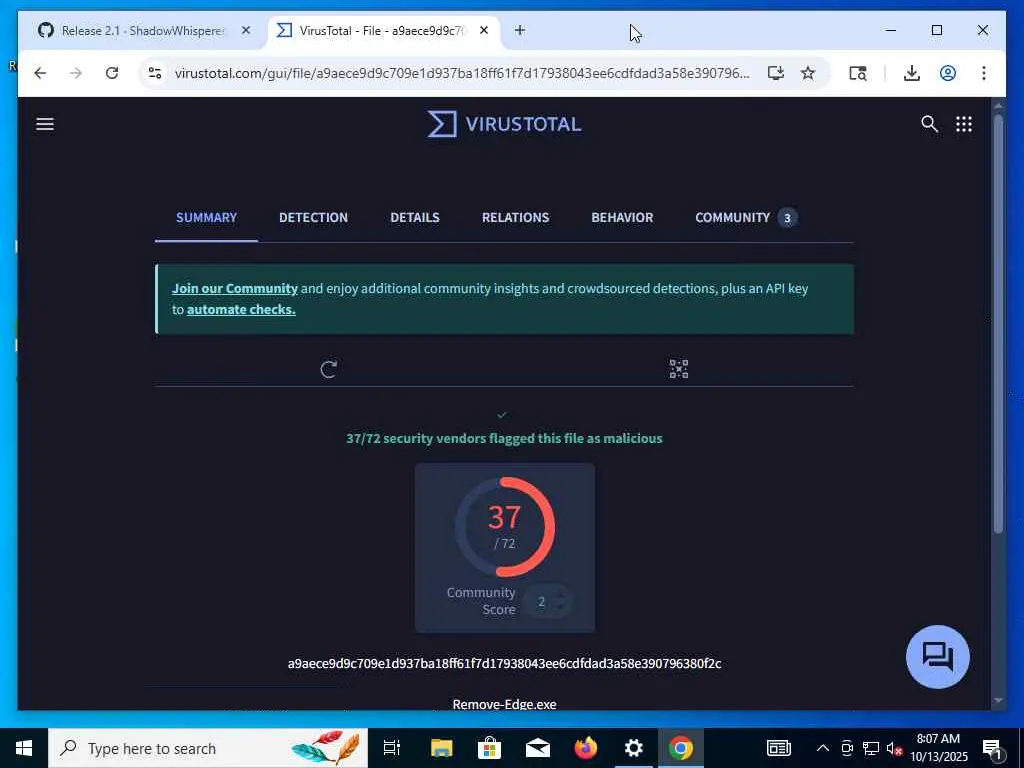Open the DETECTION tab
The image size is (1024, 768).
pyautogui.click(x=313, y=217)
